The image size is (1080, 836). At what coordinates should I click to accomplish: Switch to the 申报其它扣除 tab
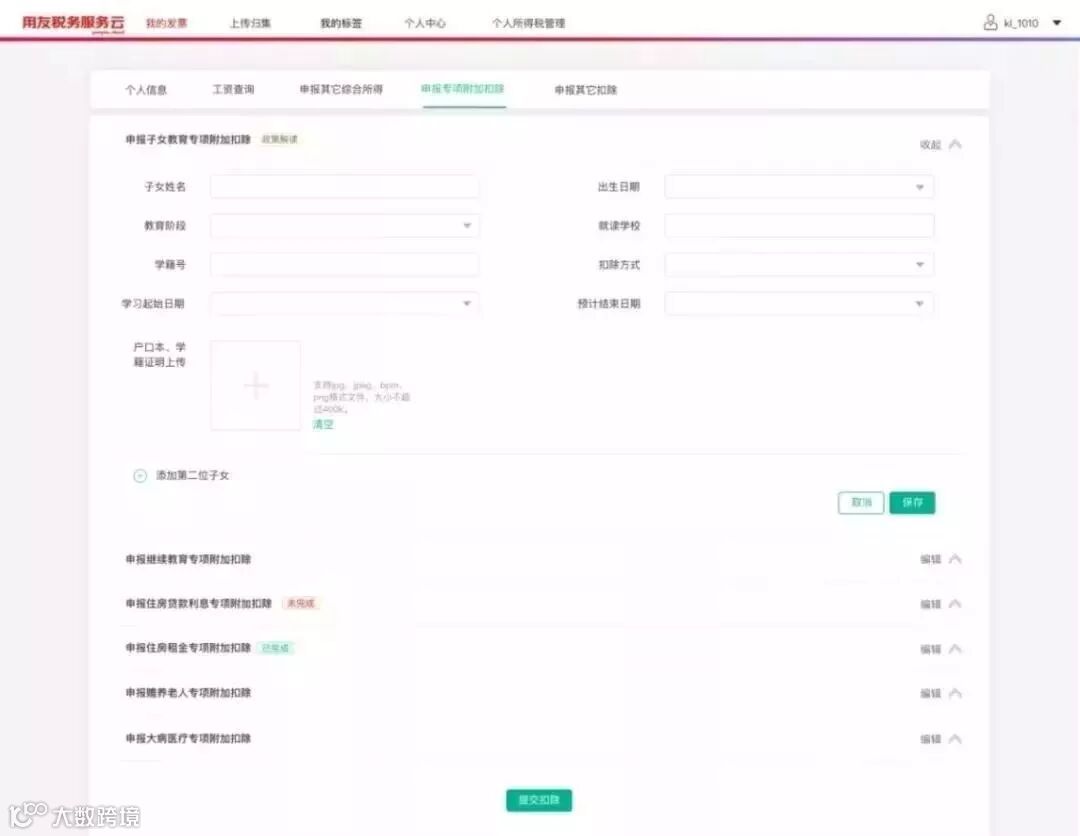pyautogui.click(x=586, y=90)
